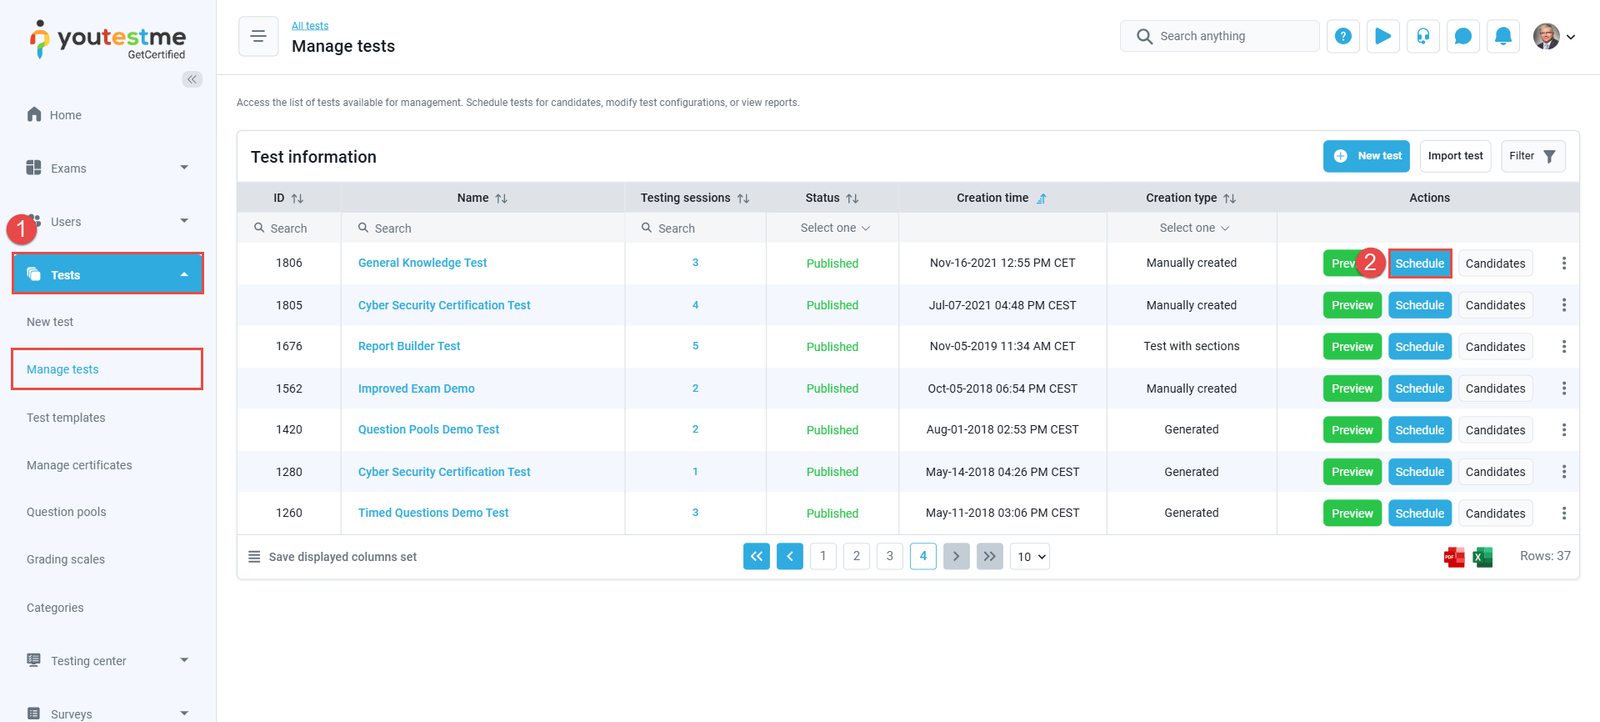The image size is (1600, 722).
Task: Open rows-per-page dropdown showing 10
Action: click(1030, 557)
